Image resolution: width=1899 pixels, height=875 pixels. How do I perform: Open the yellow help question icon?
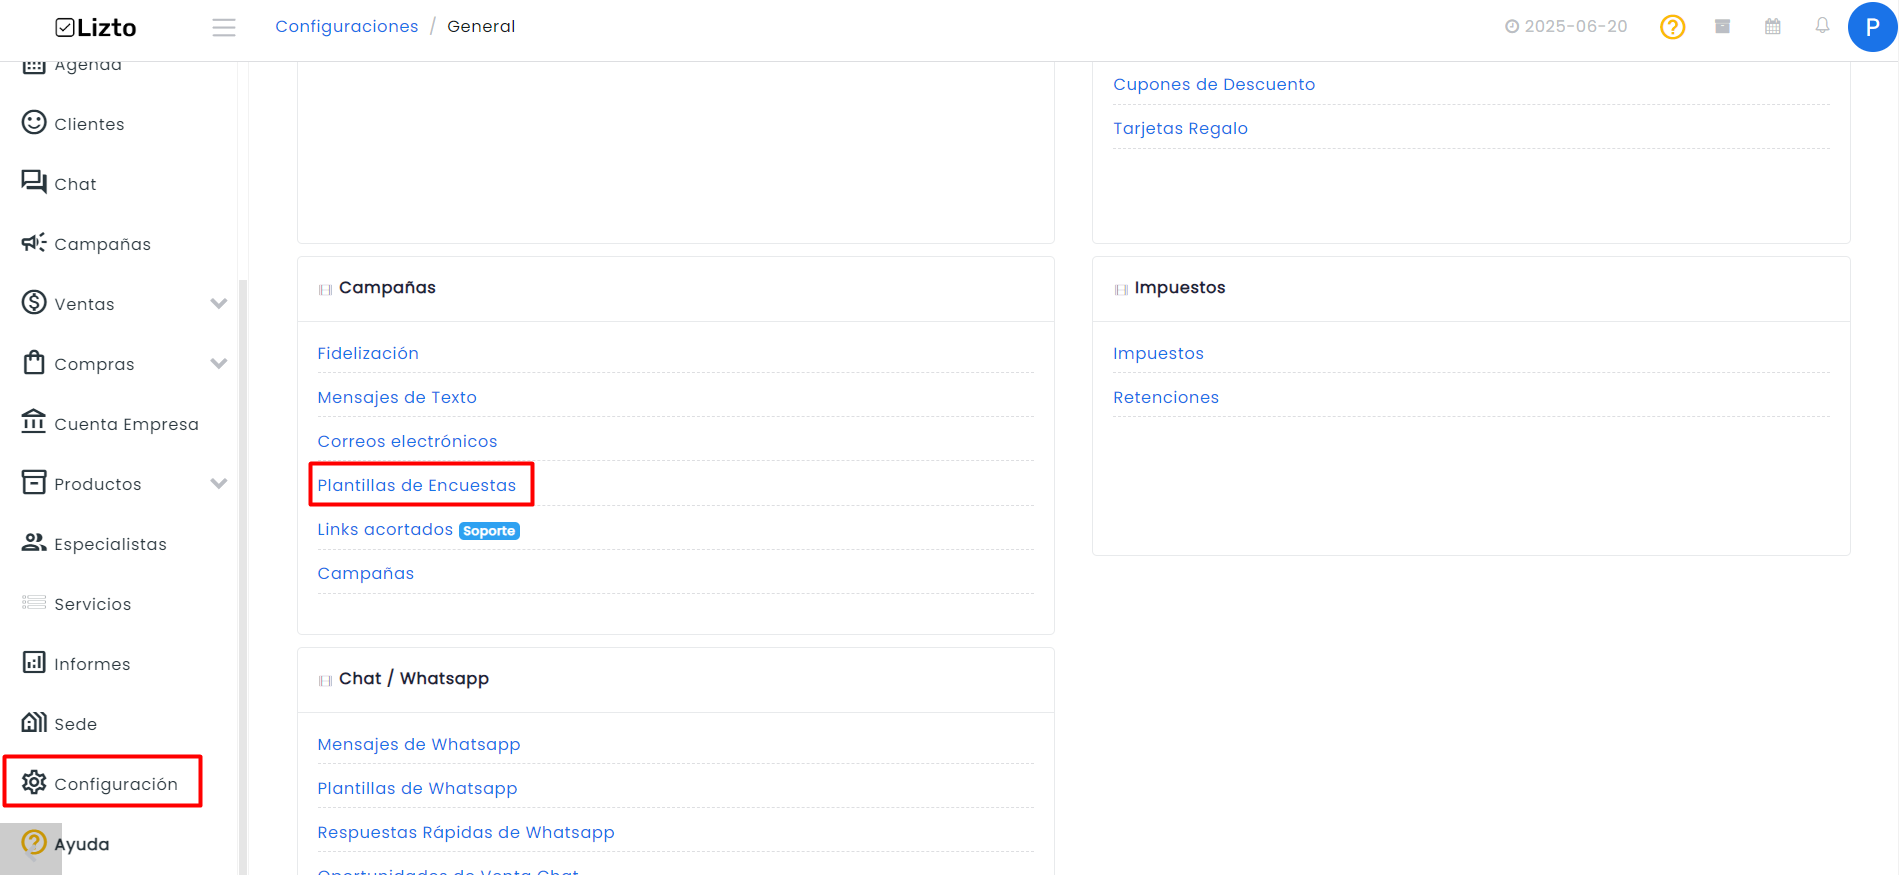pos(1672,27)
